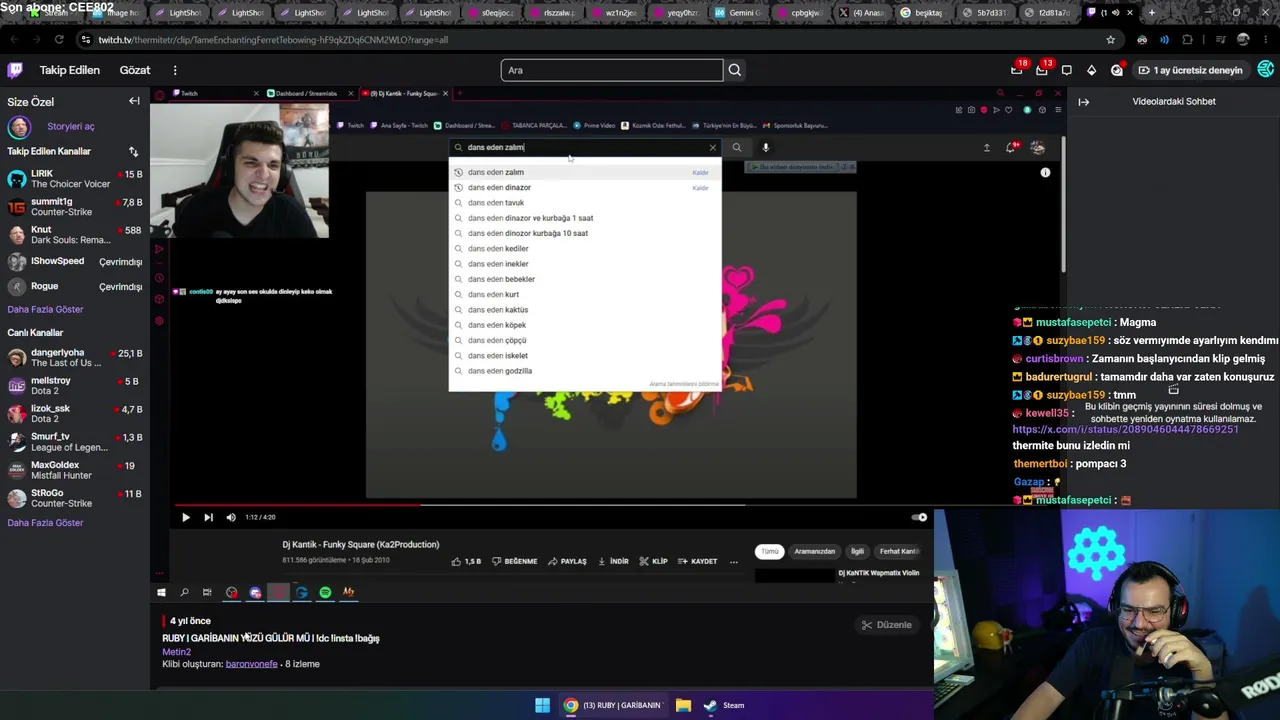Open summit1g channel in sidebar
This screenshot has height=720, width=1280.
tap(75, 207)
